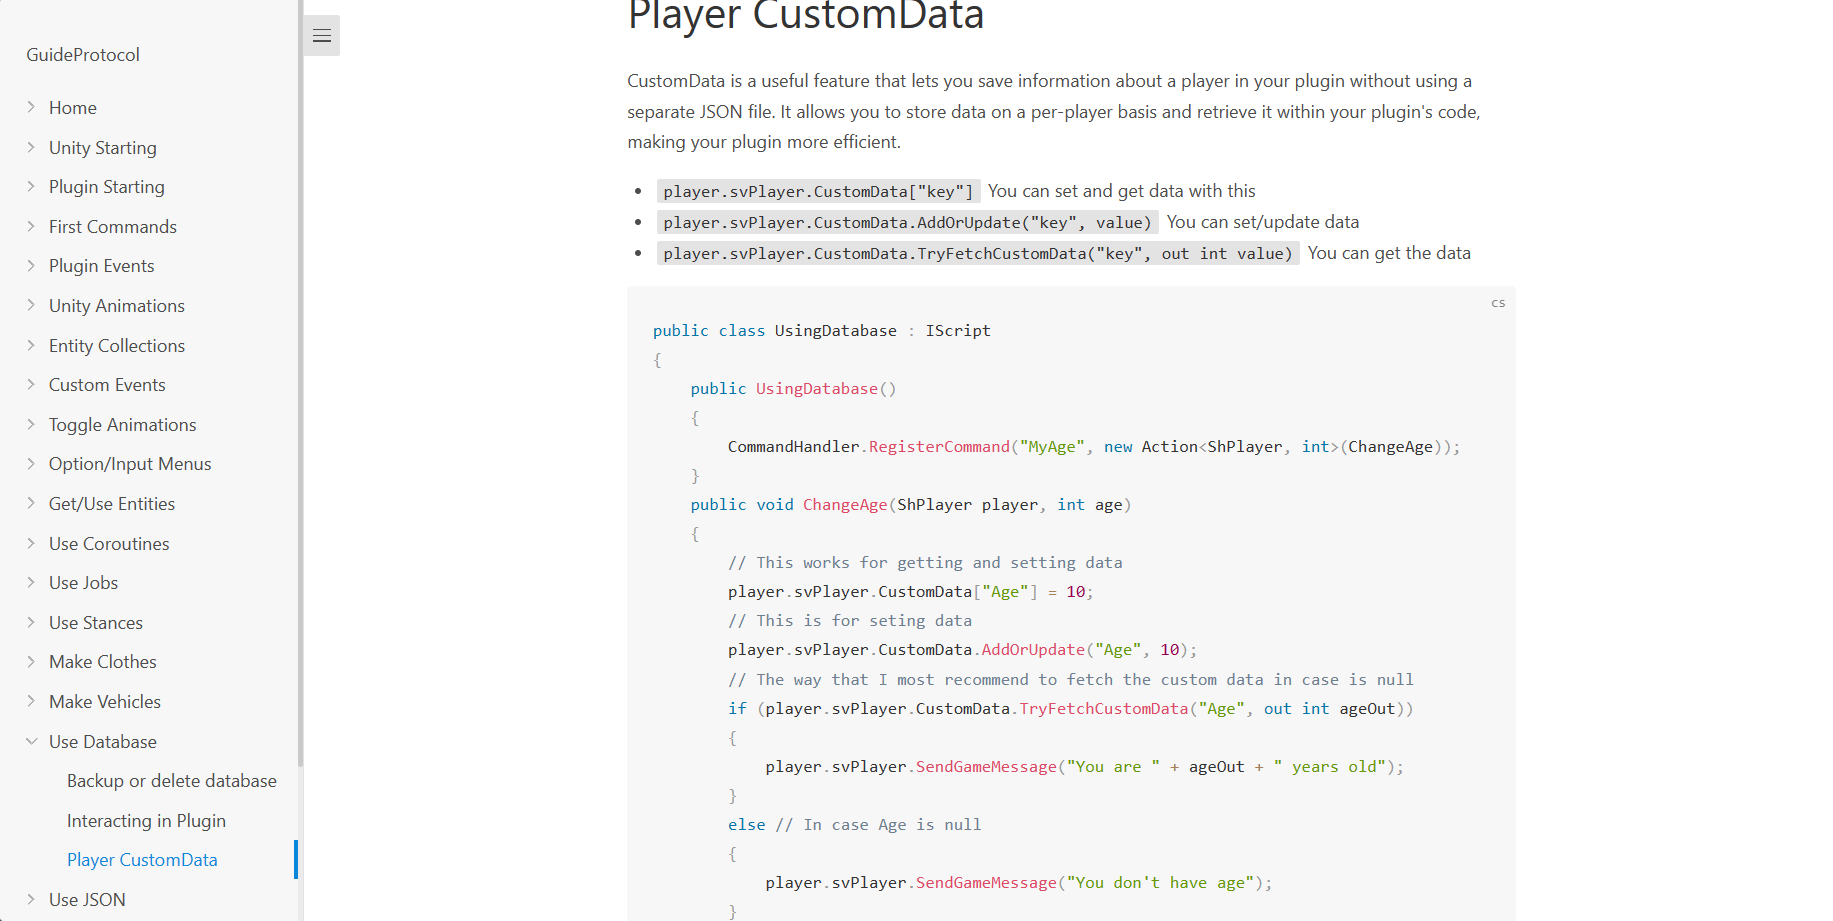Go to Use Stances section
The width and height of the screenshot is (1833, 921).
click(x=96, y=623)
